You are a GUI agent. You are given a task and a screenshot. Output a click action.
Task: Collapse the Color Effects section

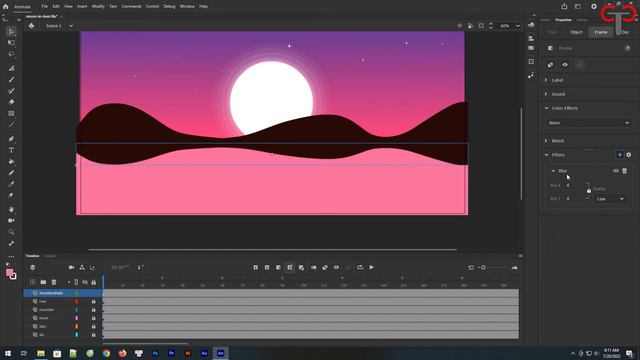pyautogui.click(x=546, y=108)
